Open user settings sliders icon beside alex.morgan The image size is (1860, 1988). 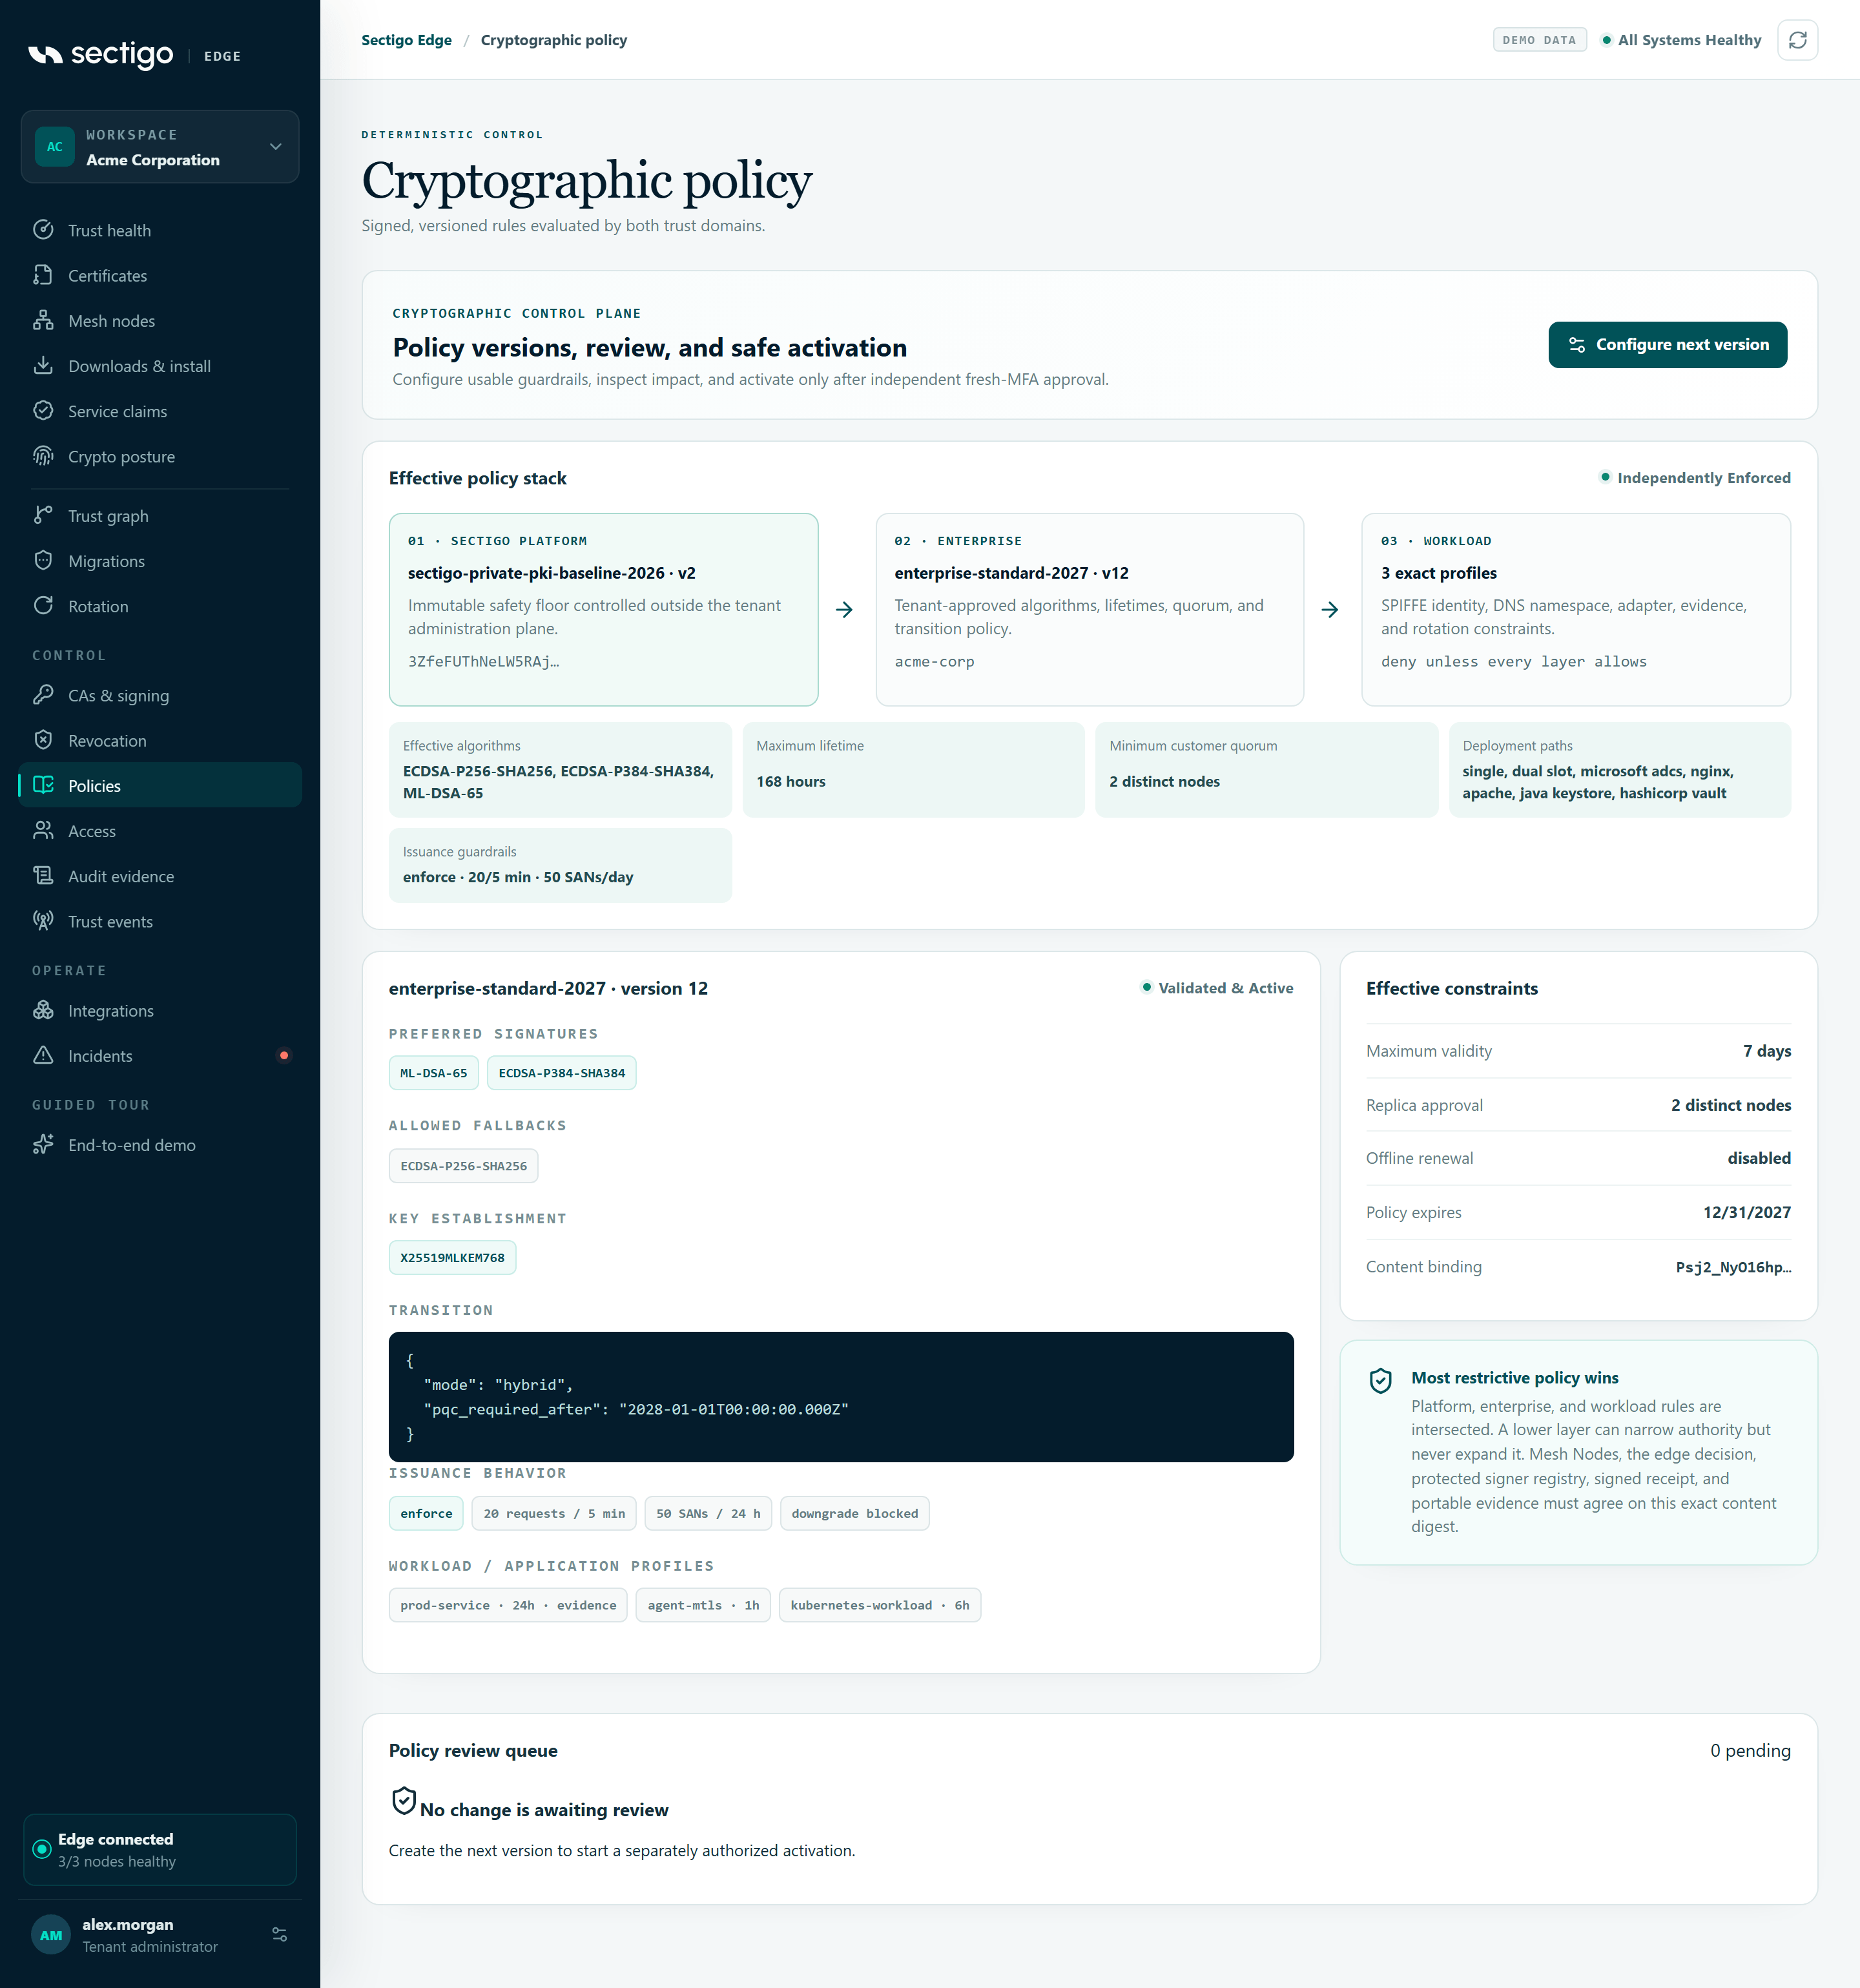coord(280,1935)
